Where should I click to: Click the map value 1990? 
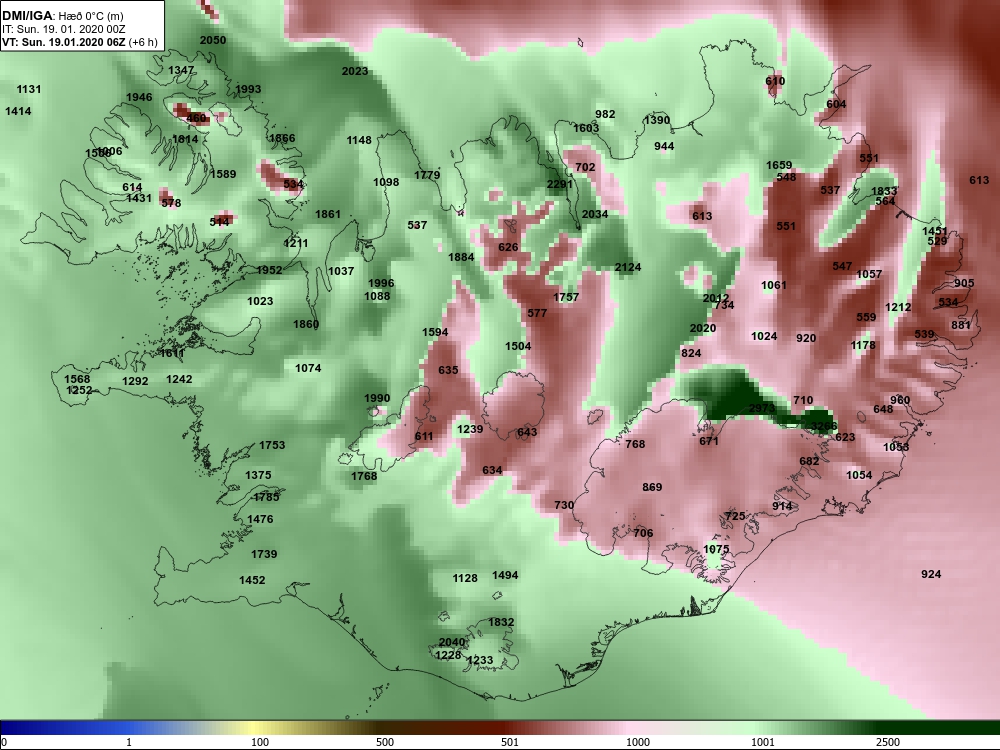[x=377, y=398]
